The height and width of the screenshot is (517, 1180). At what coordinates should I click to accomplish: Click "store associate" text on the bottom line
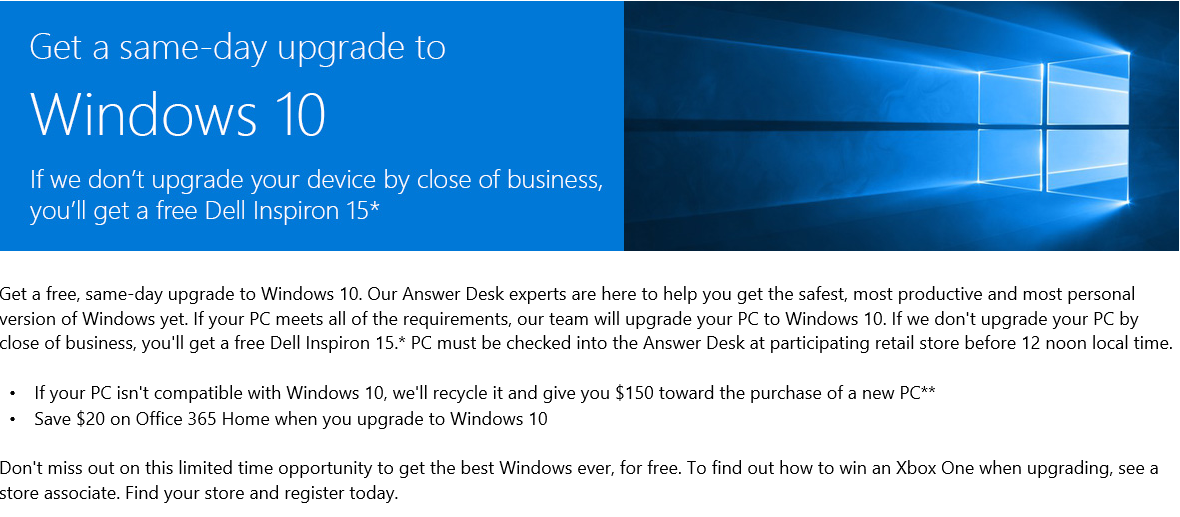pyautogui.click(x=59, y=494)
